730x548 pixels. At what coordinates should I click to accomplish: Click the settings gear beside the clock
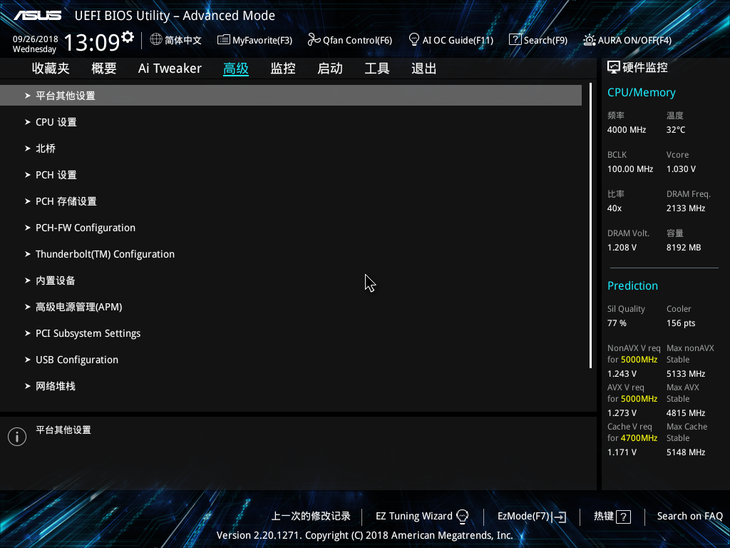[128, 36]
